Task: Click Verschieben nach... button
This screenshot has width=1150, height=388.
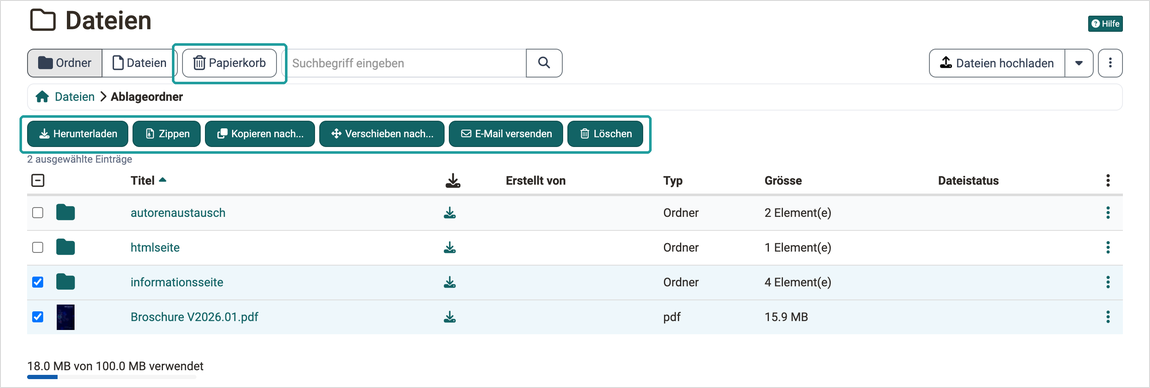Action: tap(381, 134)
